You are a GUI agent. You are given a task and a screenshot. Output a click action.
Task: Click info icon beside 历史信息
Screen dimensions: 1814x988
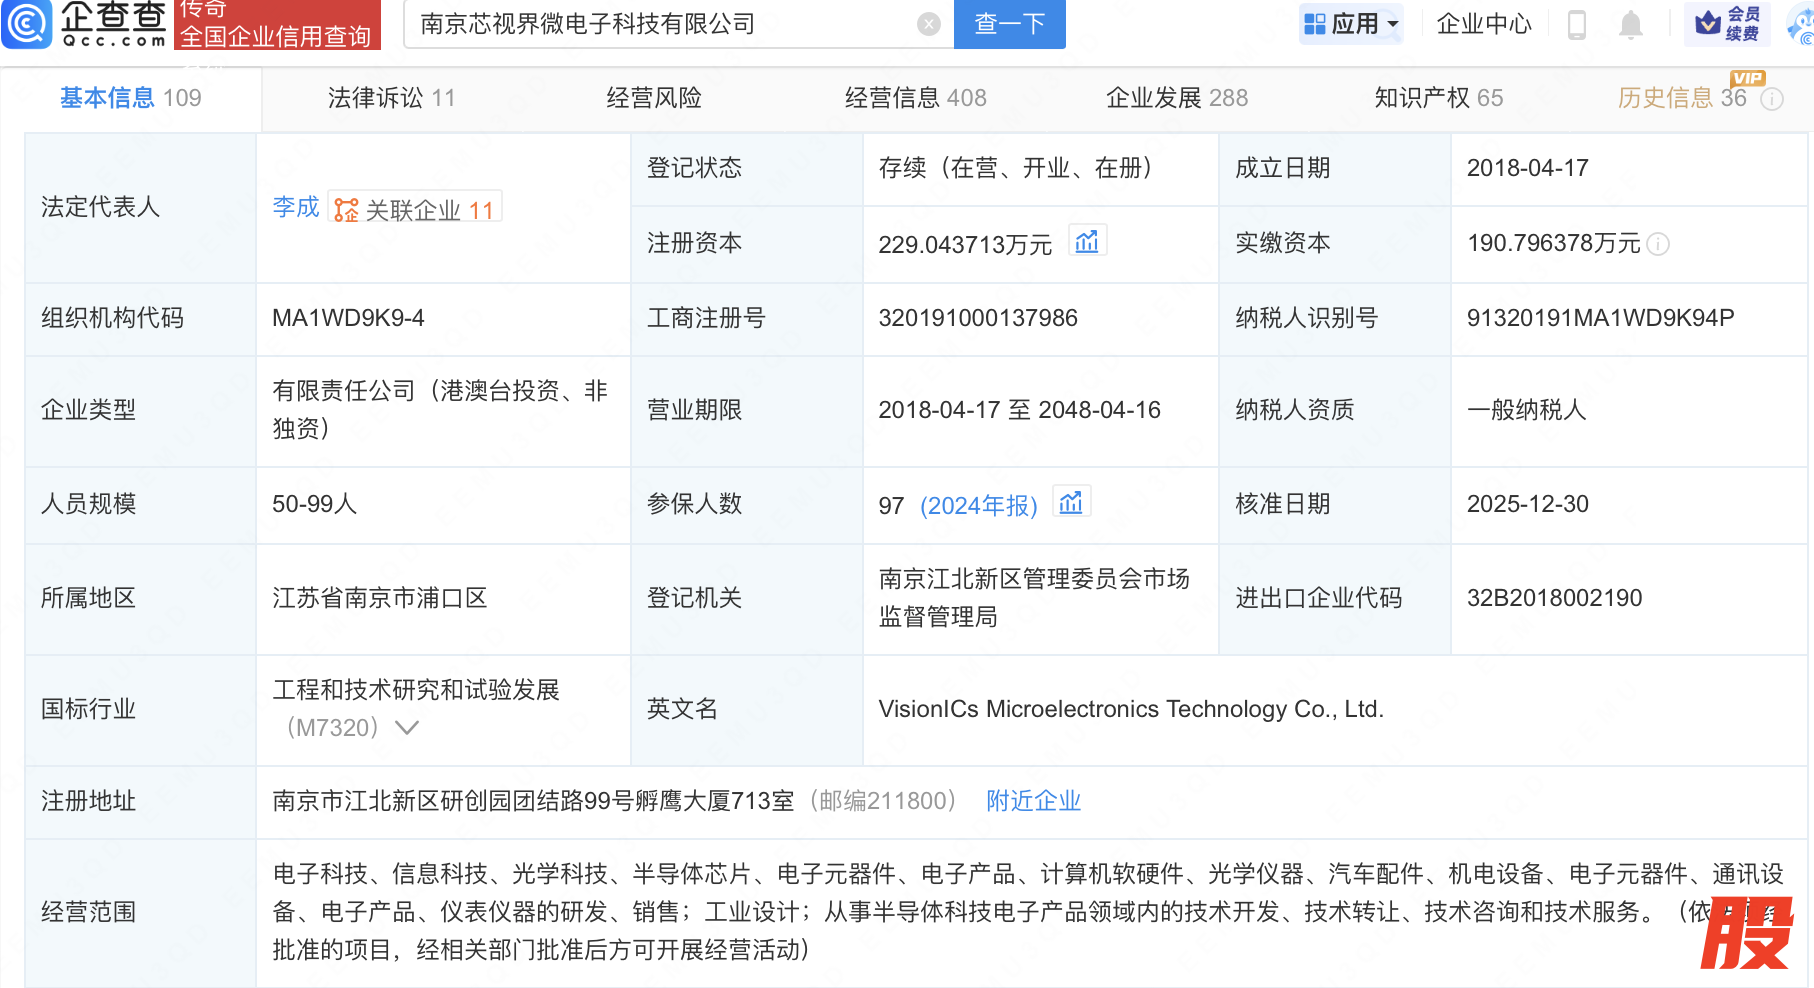point(1772,99)
